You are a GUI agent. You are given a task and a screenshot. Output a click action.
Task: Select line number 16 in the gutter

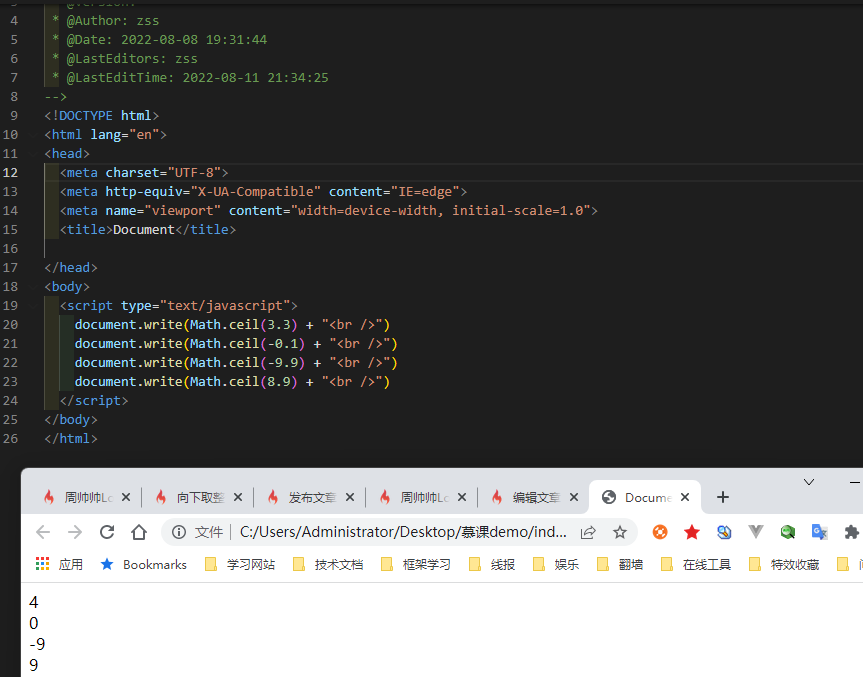point(10,249)
